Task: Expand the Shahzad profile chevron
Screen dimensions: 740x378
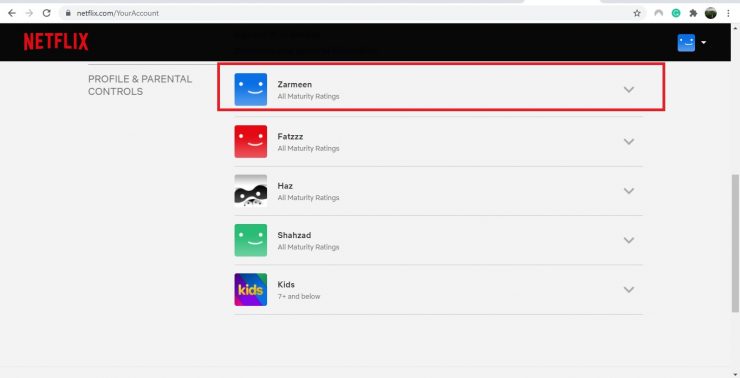Action: [x=629, y=240]
